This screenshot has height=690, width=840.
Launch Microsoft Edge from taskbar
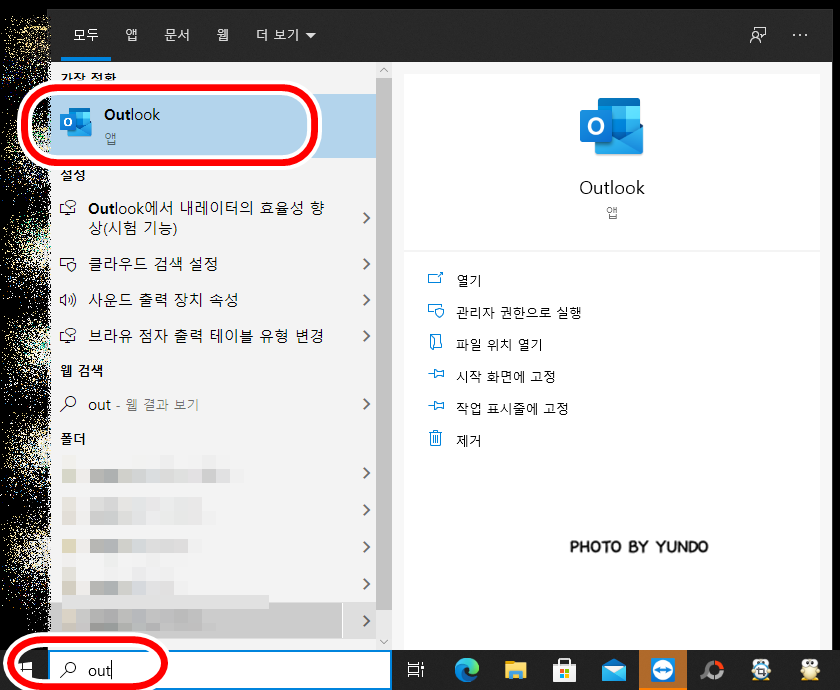(467, 670)
